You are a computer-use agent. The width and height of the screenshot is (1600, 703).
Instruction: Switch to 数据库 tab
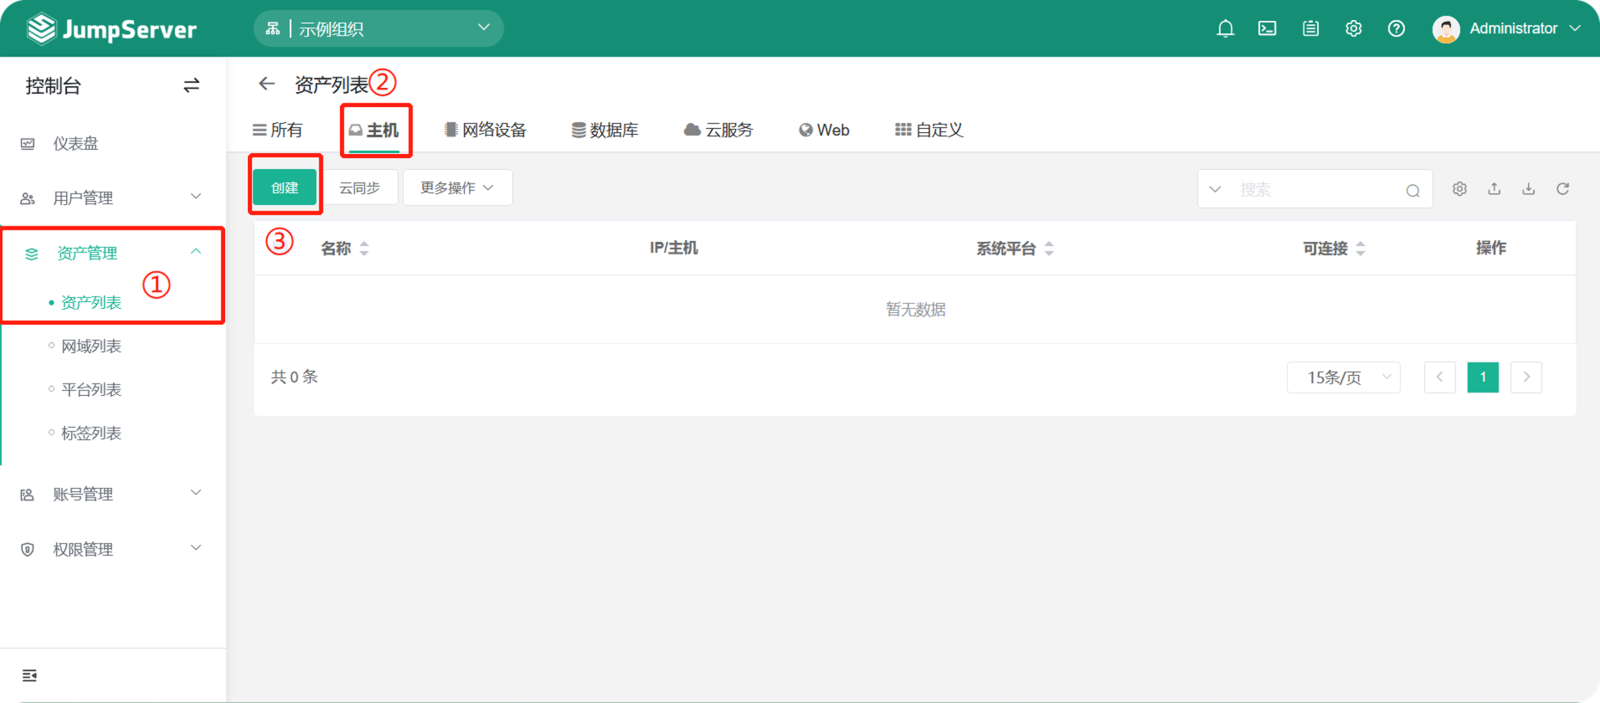coord(605,130)
